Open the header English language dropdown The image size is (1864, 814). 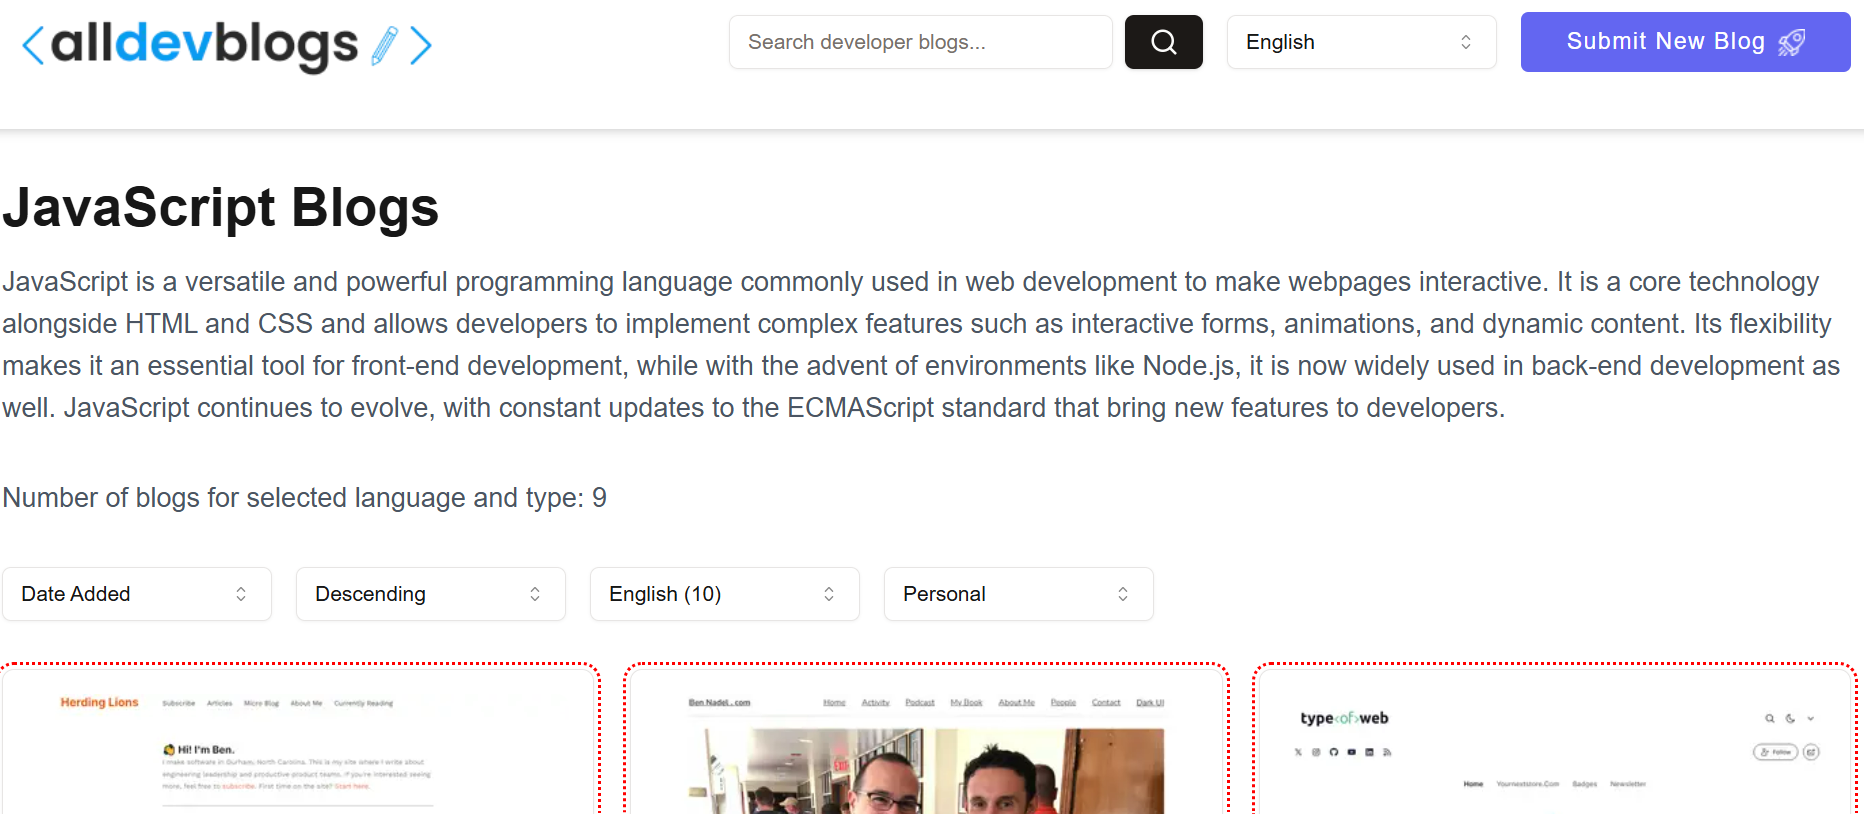click(1361, 42)
